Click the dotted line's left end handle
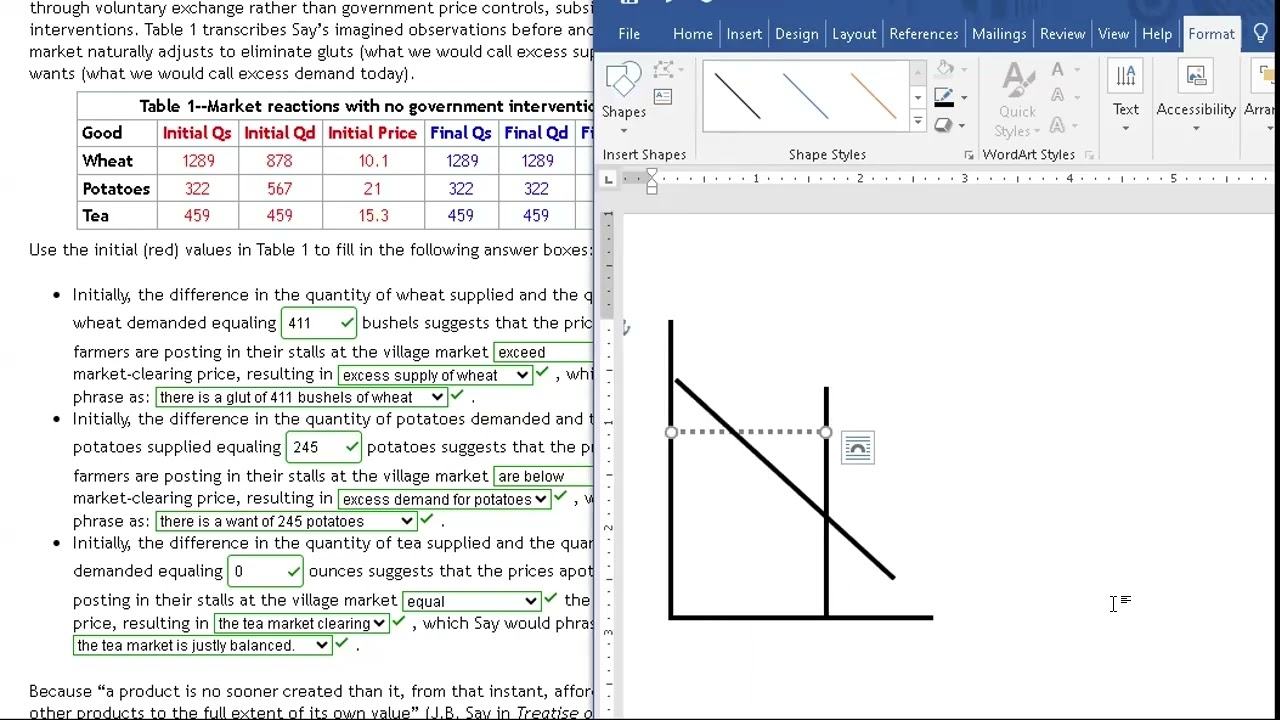Screen dimensions: 1280x720 click(x=671, y=432)
